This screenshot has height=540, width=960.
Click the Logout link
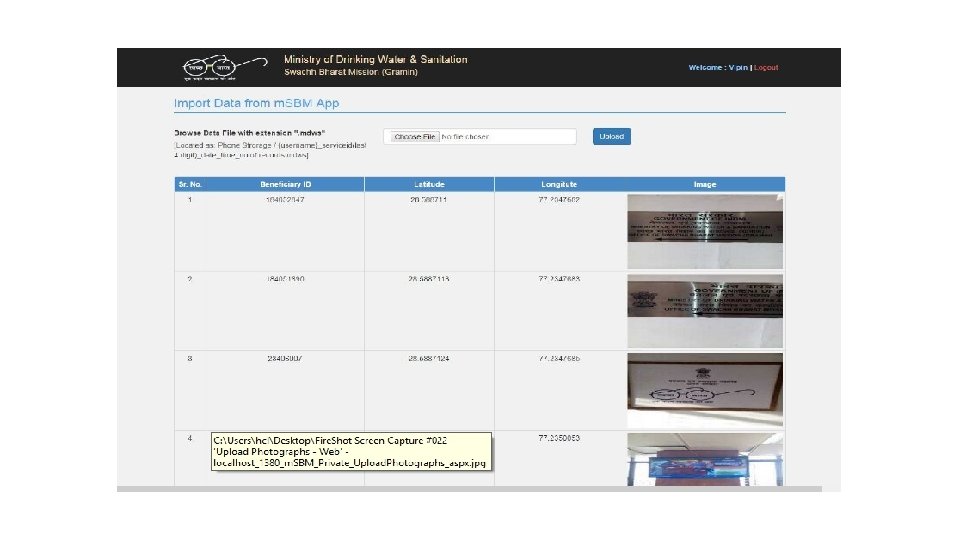pos(766,67)
